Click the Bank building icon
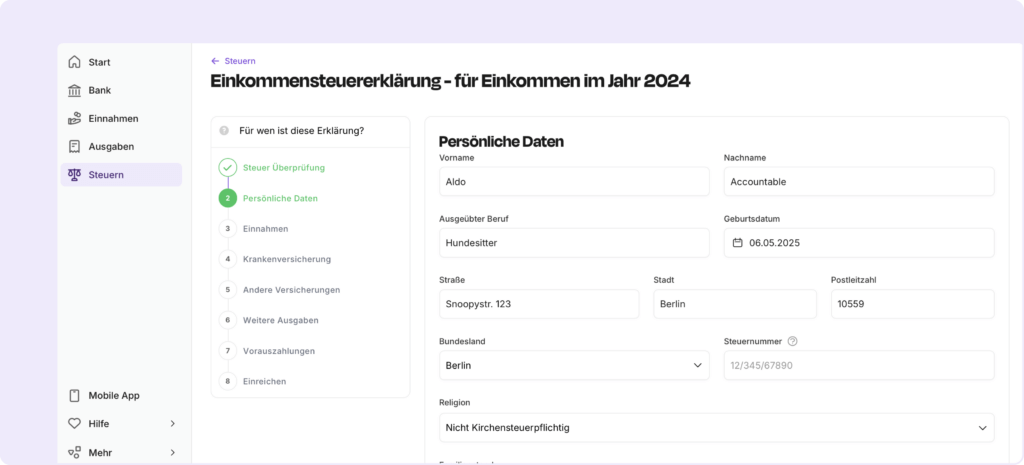Image resolution: width=1024 pixels, height=465 pixels. click(75, 90)
